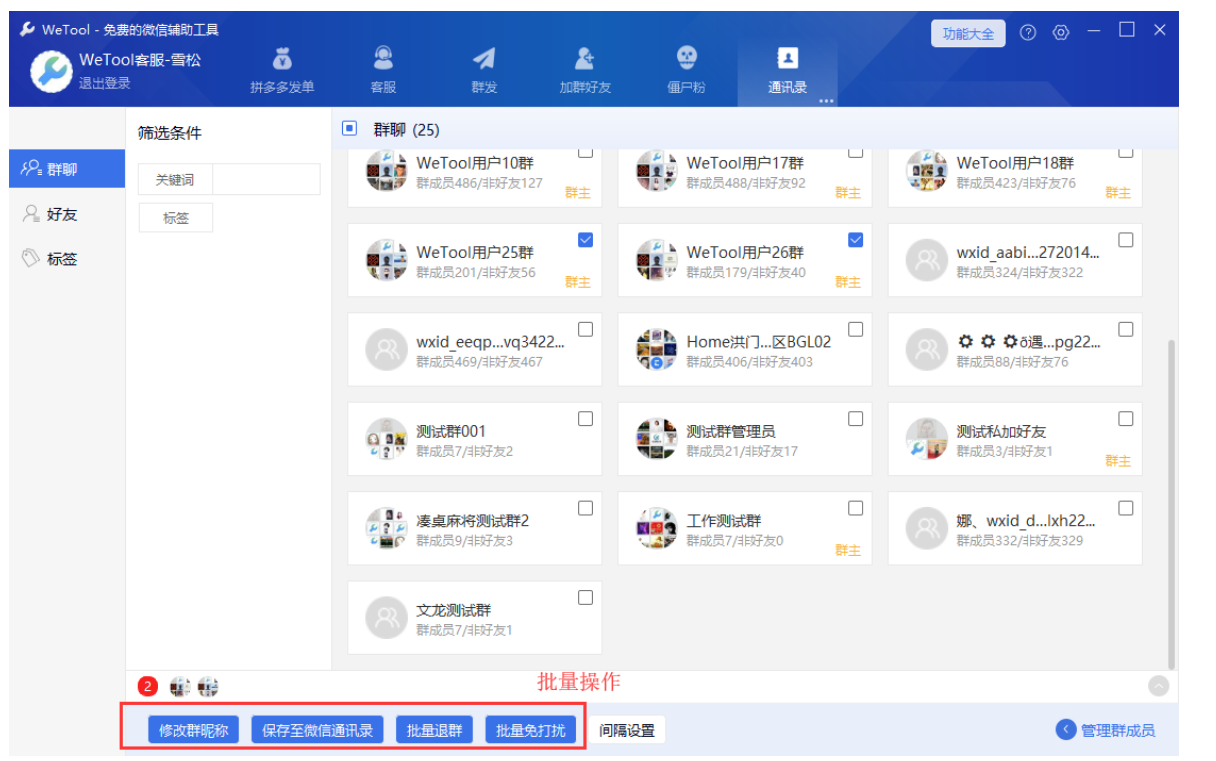Check the wxid_aabi...272014 group checkbox

coord(1125,239)
